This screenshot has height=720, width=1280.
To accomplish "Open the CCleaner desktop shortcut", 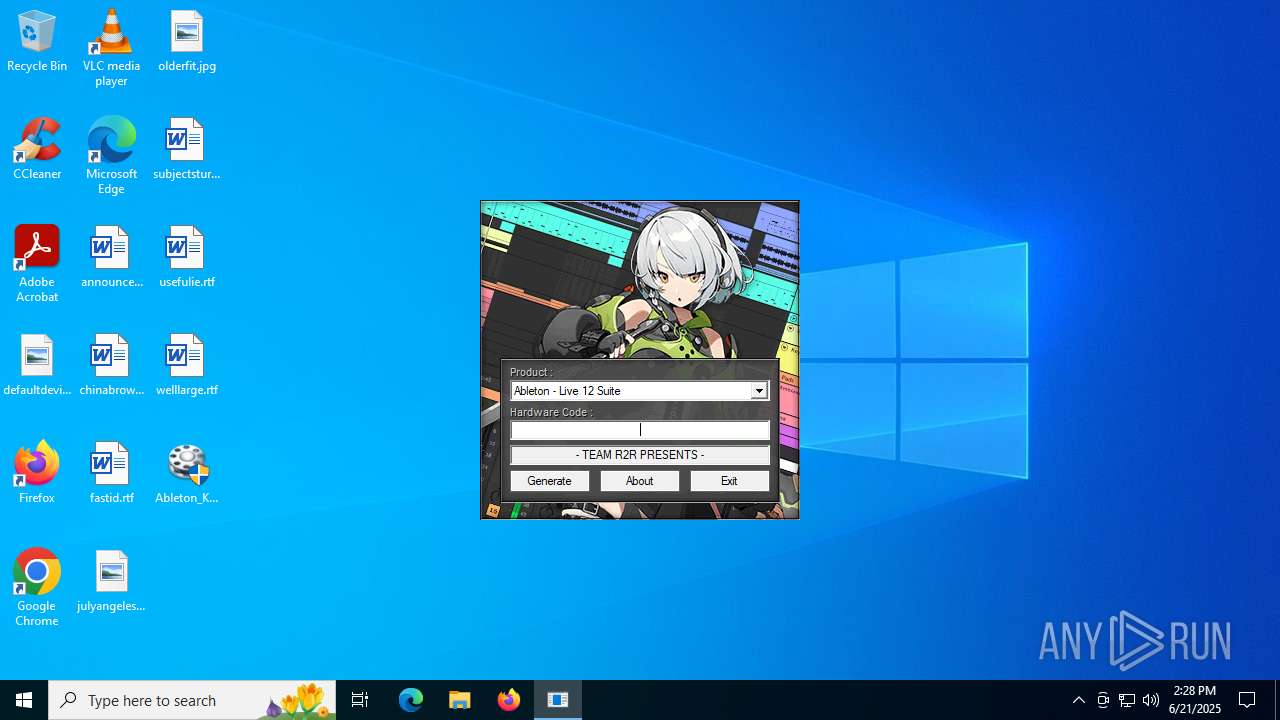I will 37,150.
